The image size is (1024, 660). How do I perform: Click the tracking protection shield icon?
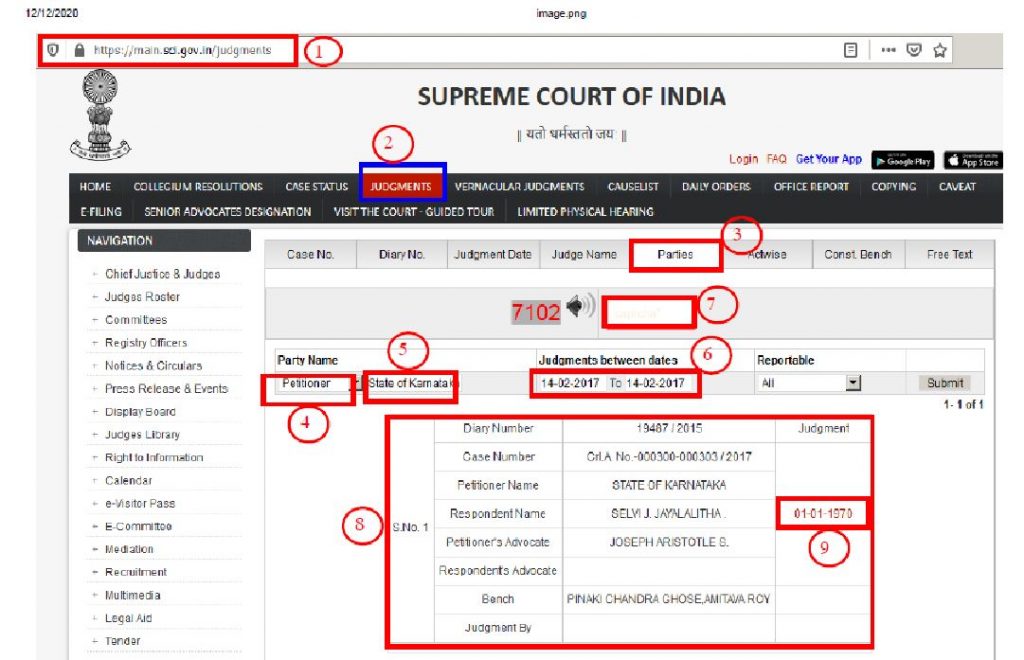tap(54, 50)
